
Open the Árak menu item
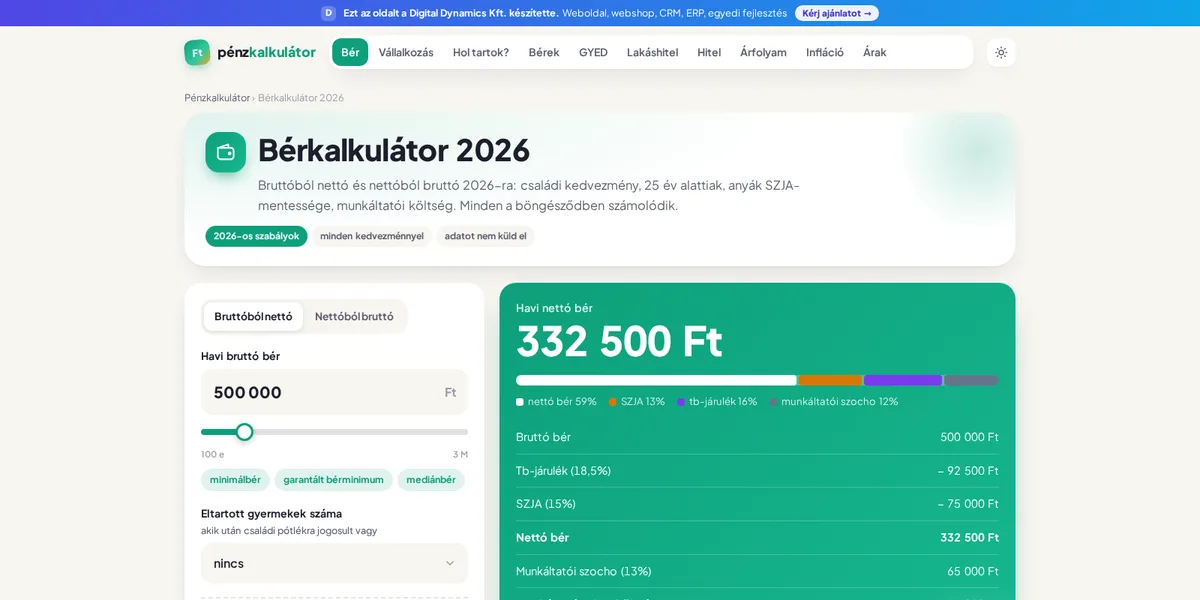tap(875, 53)
